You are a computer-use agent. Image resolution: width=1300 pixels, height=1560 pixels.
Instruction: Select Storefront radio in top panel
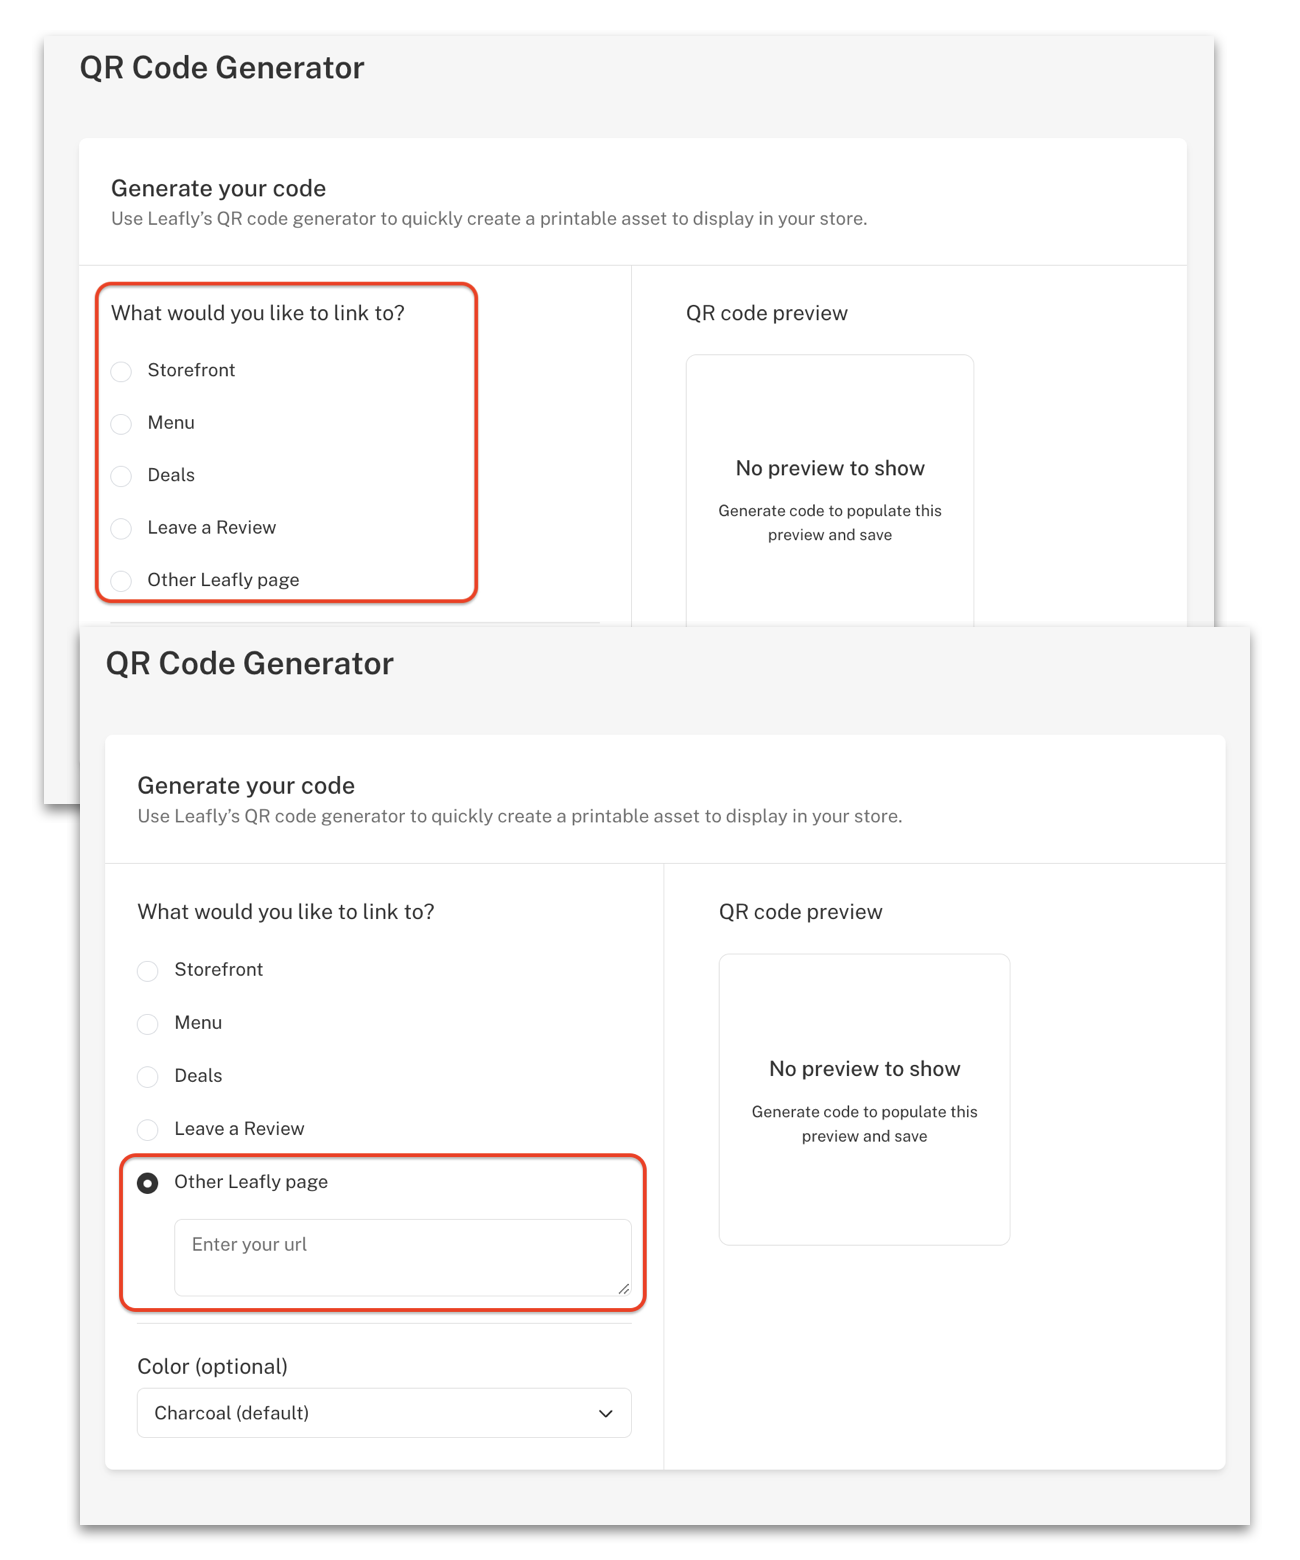[121, 372]
